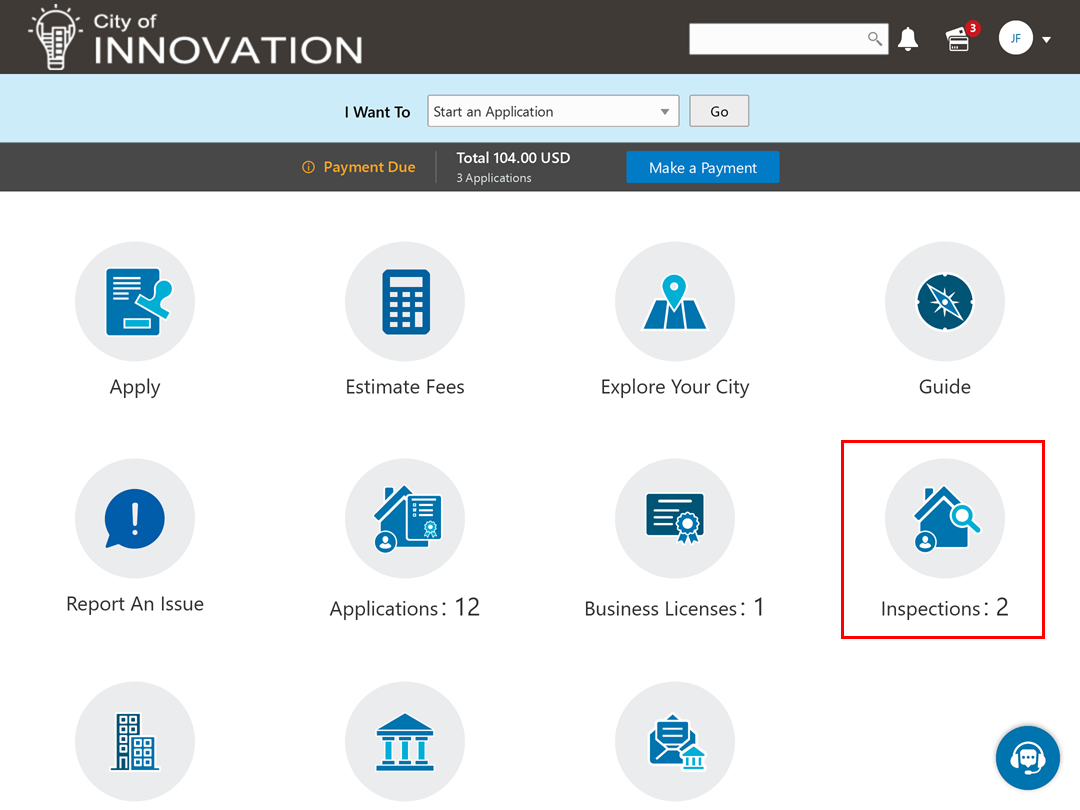Click the Go button
The image size is (1080, 810).
point(719,111)
